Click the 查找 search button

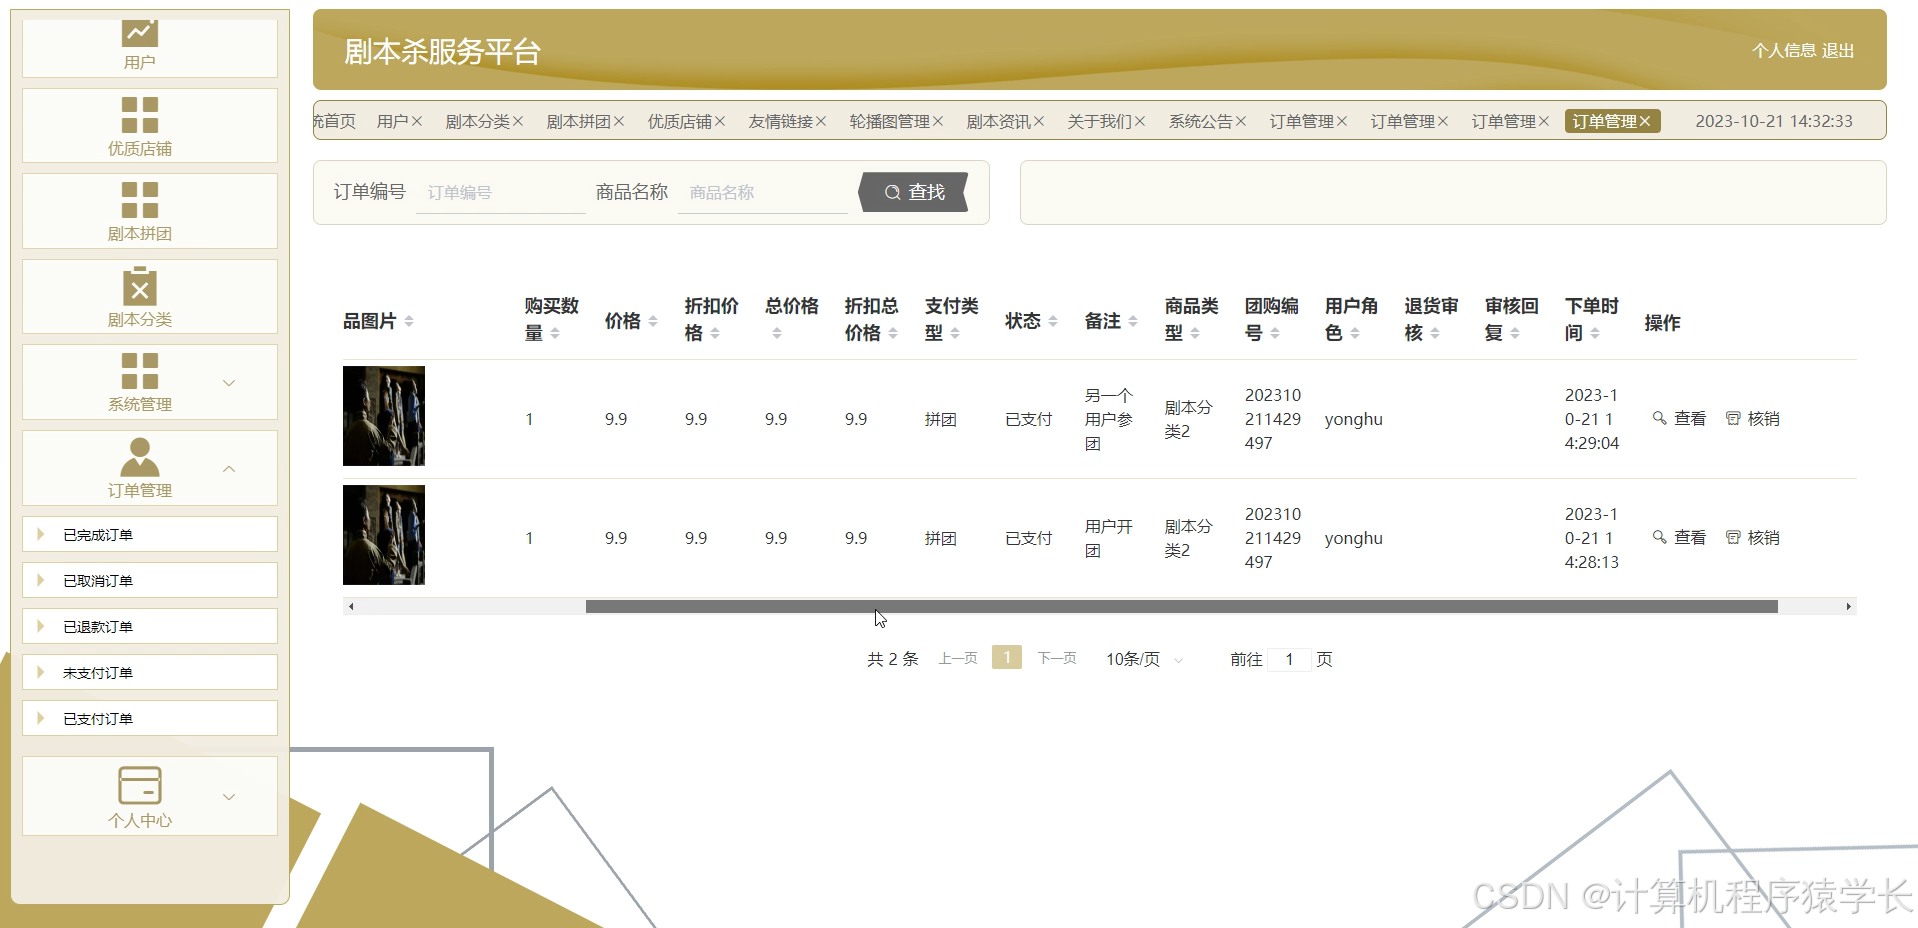914,192
